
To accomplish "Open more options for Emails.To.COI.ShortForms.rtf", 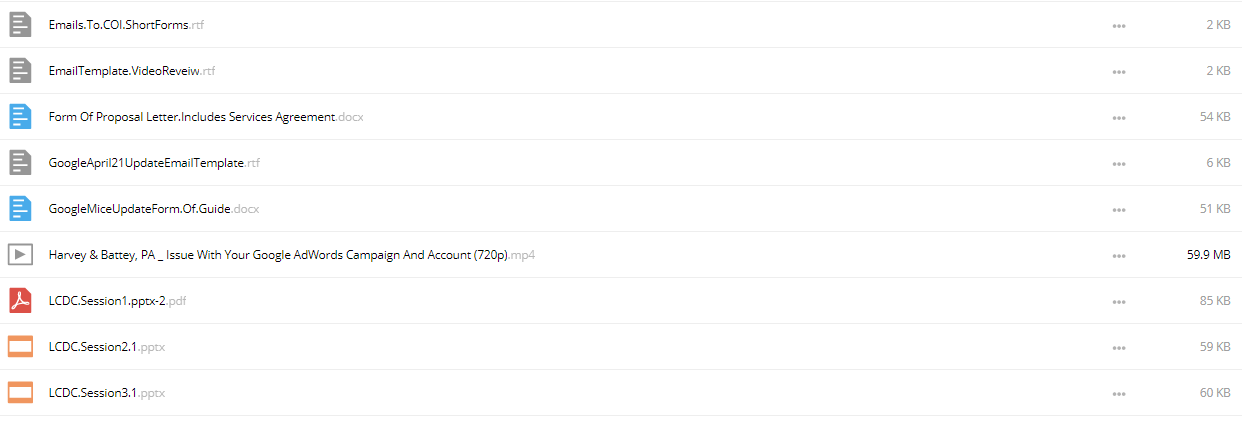I will click(1119, 26).
